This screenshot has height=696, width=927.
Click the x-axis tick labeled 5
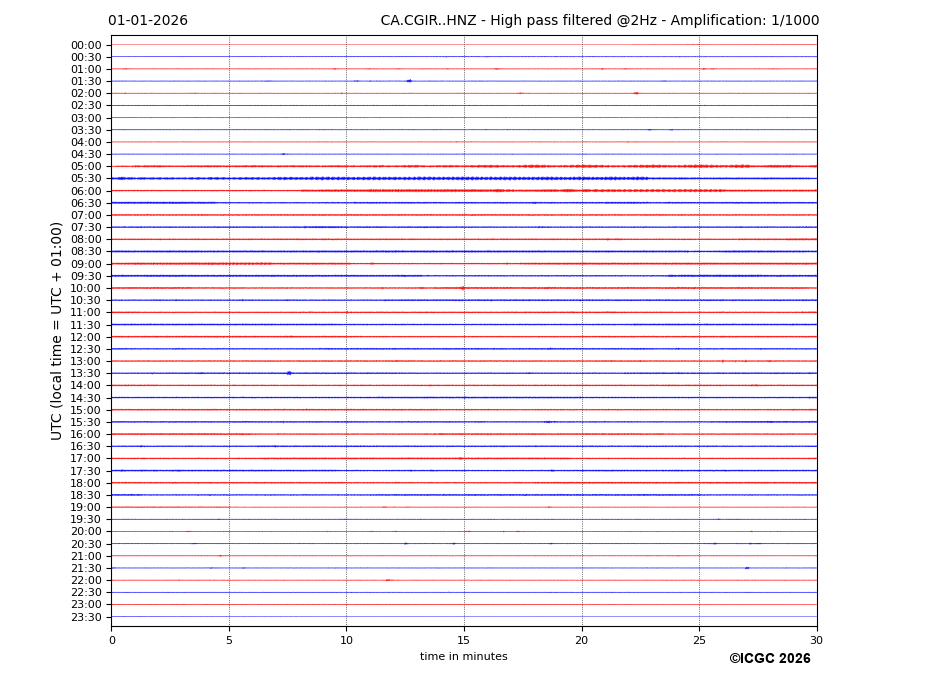point(229,640)
